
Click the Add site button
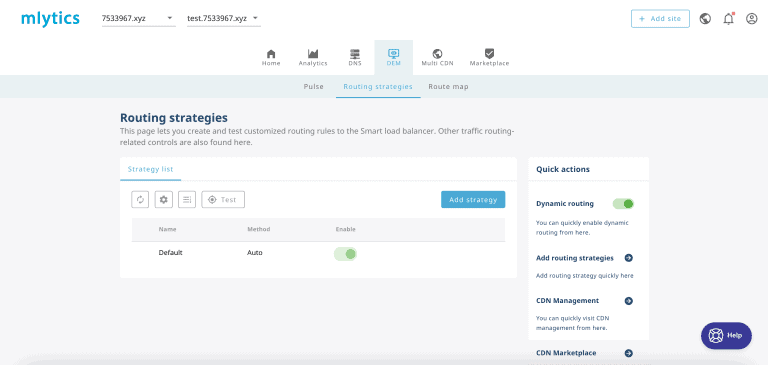pos(660,19)
